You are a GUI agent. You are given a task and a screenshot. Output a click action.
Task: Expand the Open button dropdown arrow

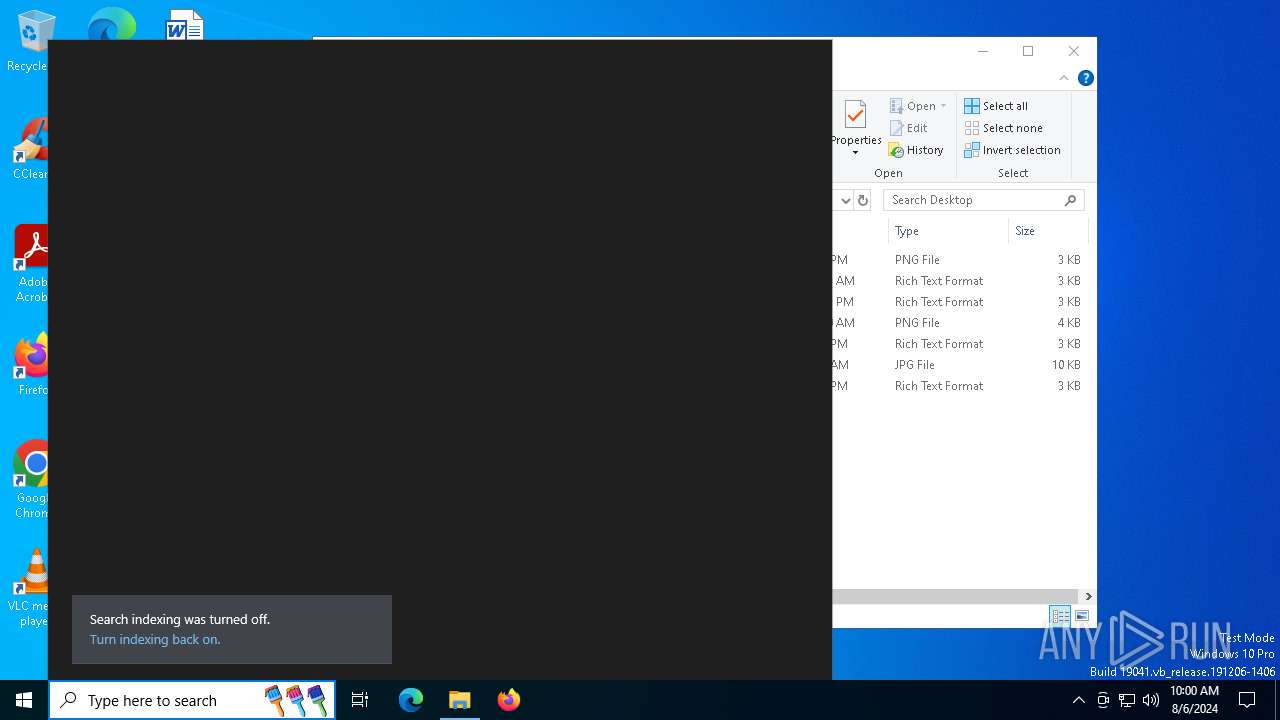pyautogui.click(x=943, y=106)
